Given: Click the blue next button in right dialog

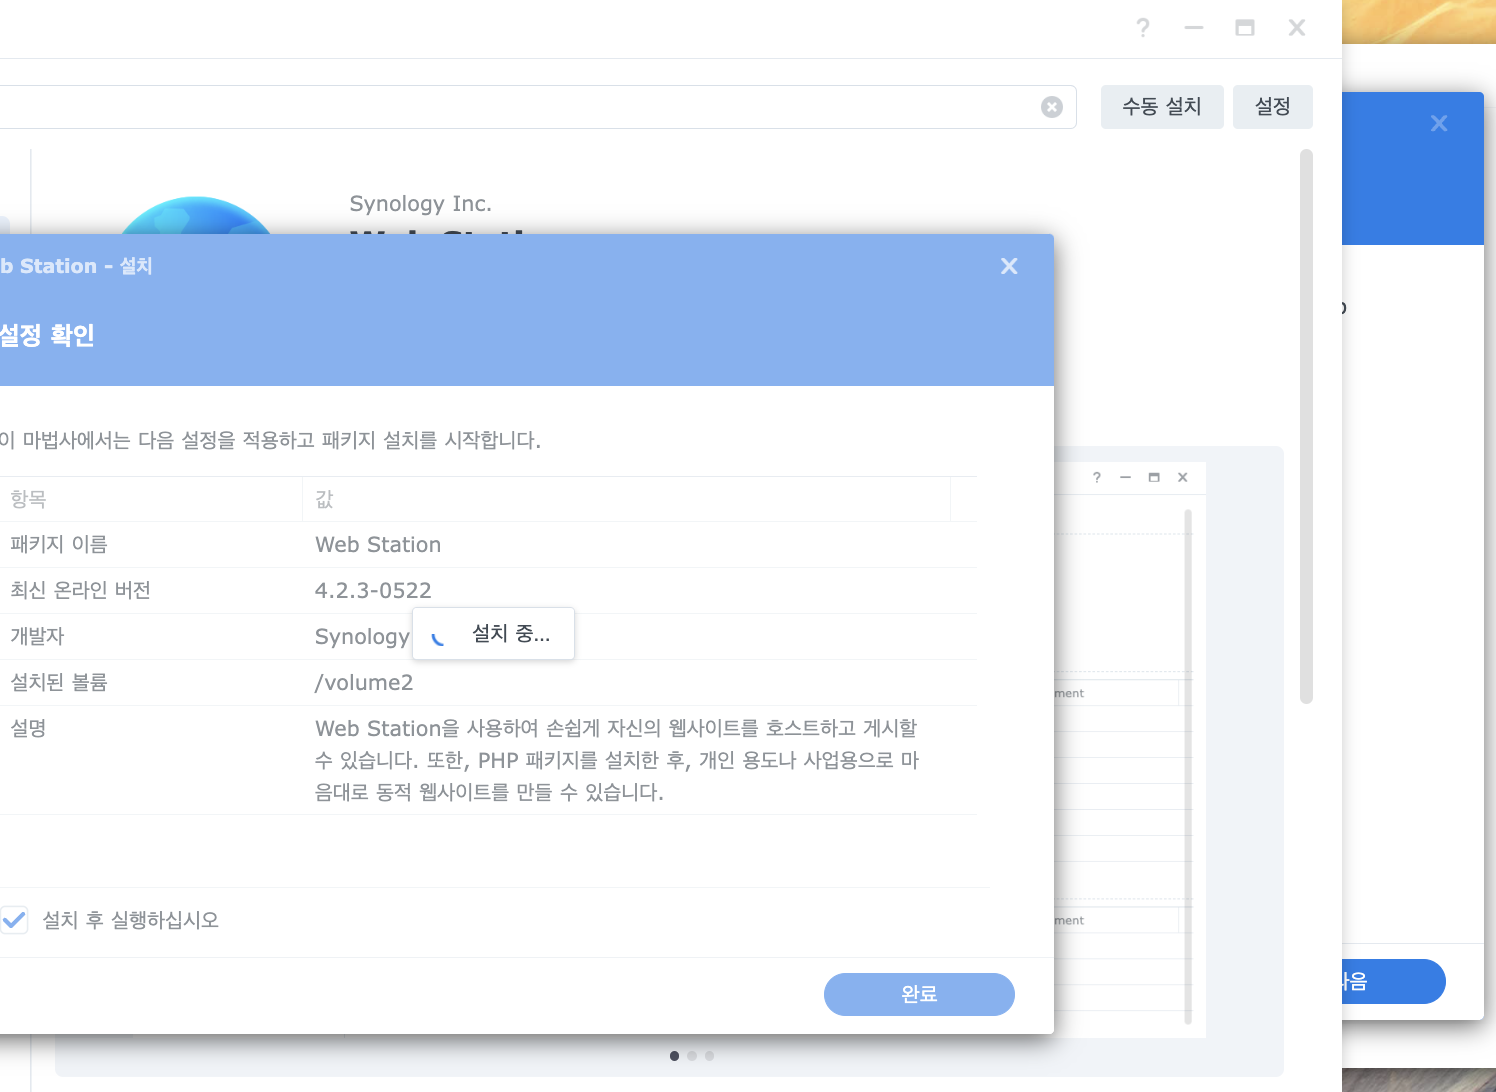Looking at the screenshot, I should [1393, 982].
